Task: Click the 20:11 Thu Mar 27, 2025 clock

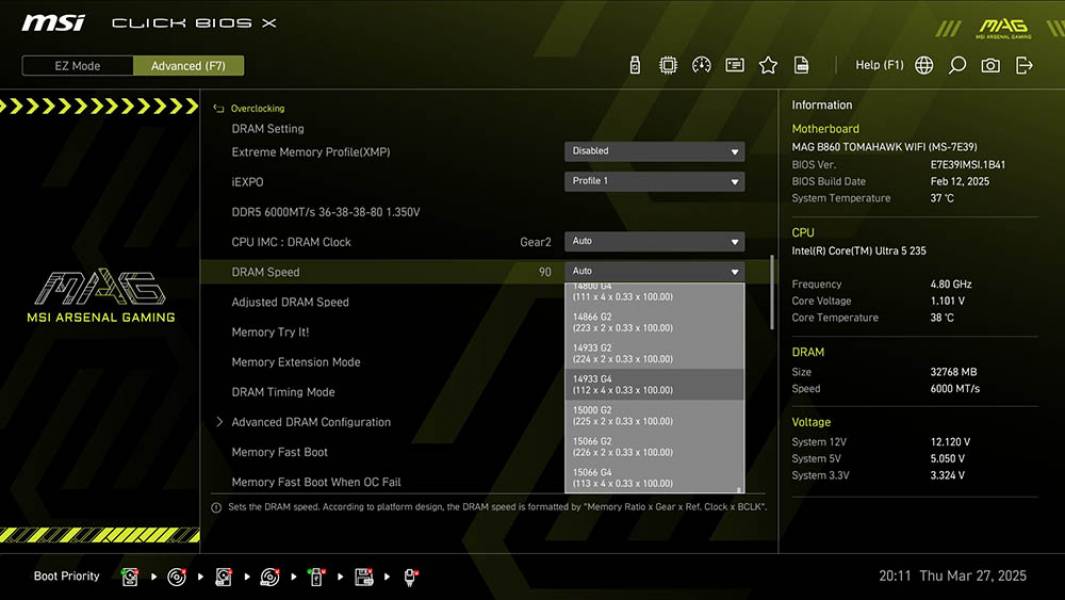Action: point(952,576)
